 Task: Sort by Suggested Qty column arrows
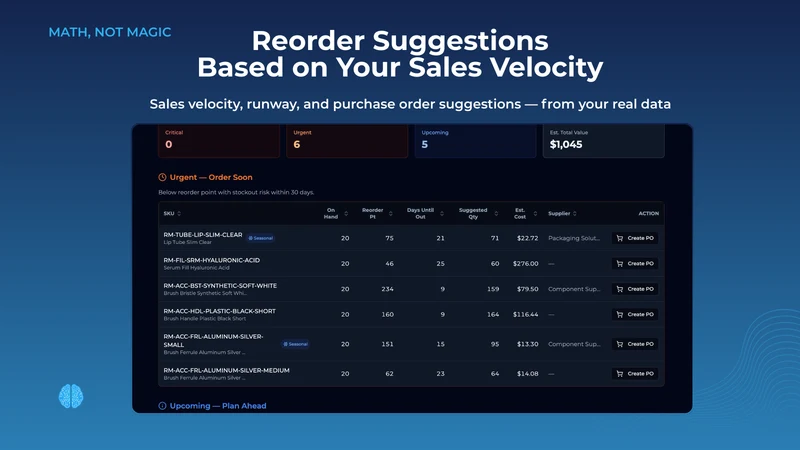tap(496, 213)
